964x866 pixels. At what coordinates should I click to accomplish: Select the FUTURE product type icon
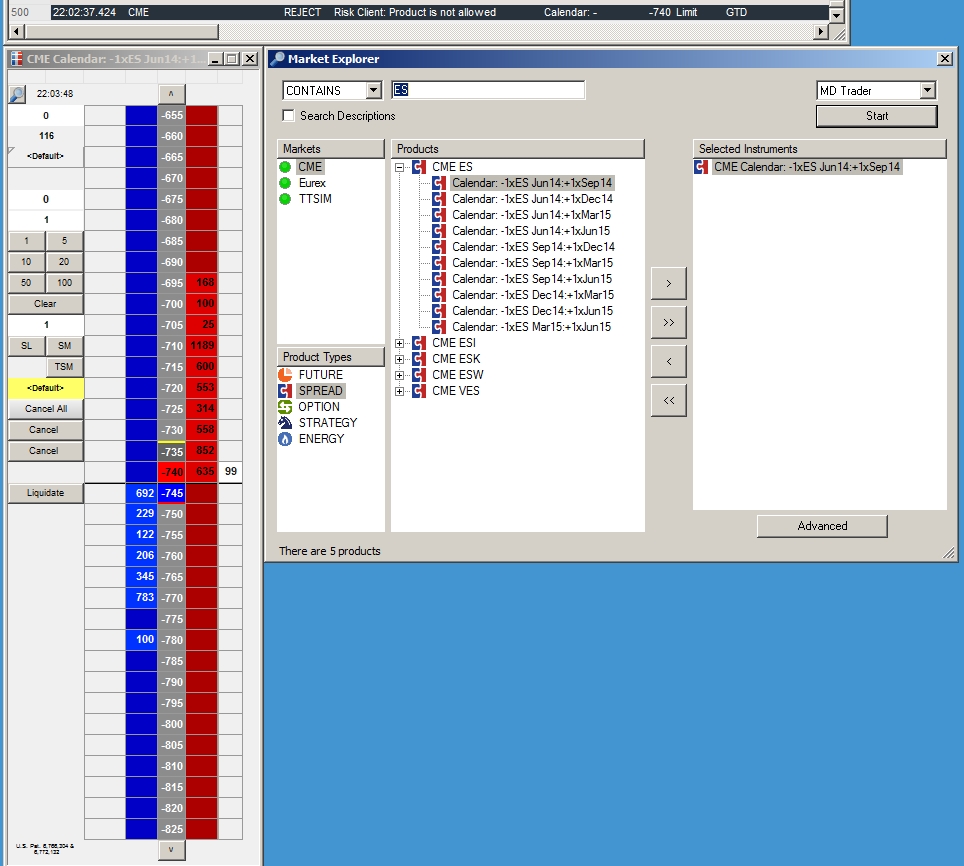click(285, 375)
